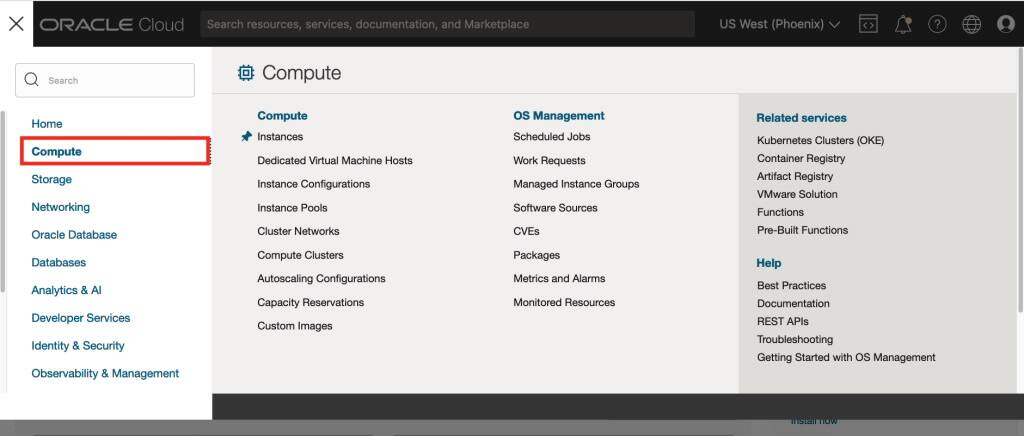Close the navigation menu with X icon
The width and height of the screenshot is (1024, 436).
click(16, 24)
